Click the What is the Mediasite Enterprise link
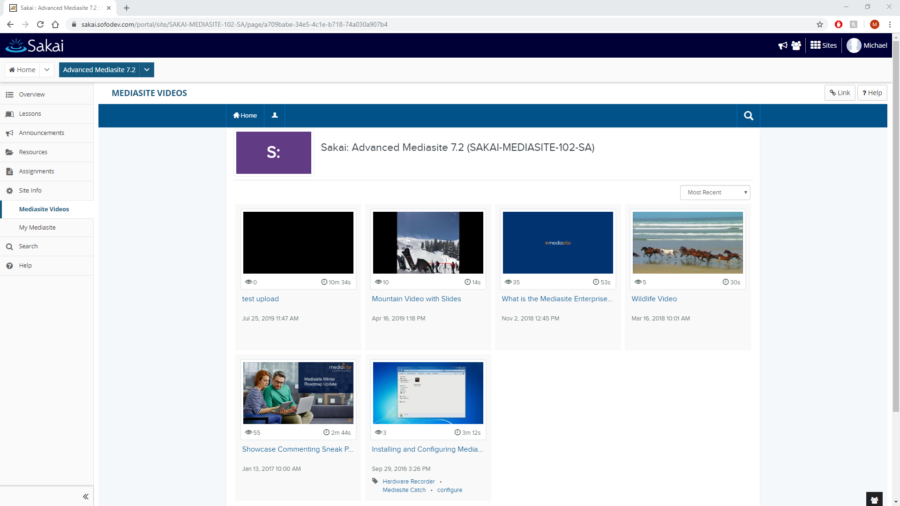 557,299
